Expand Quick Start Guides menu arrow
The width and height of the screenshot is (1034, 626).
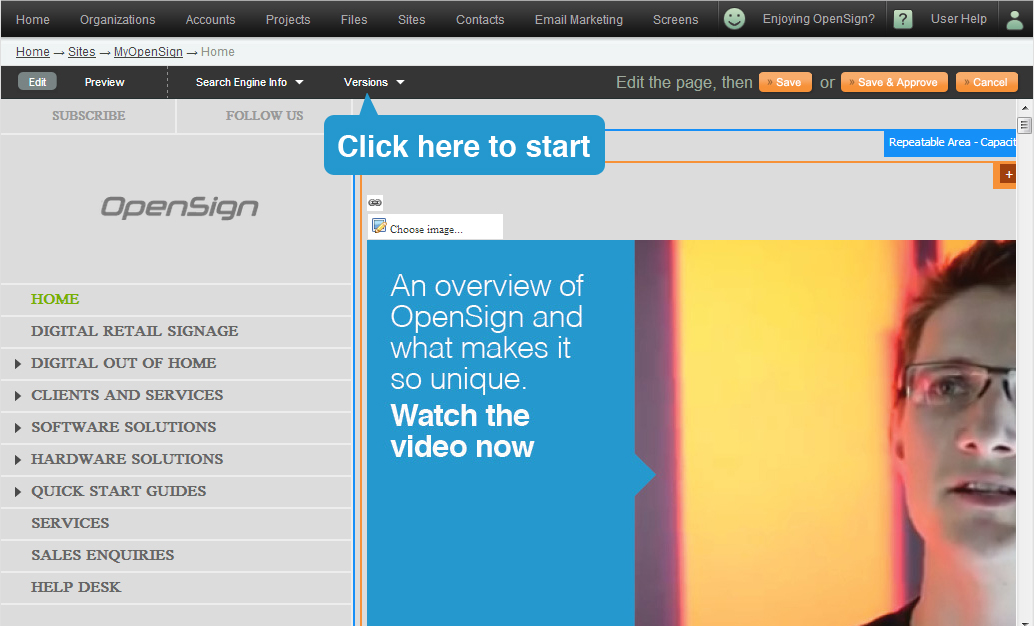pyautogui.click(x=18, y=491)
